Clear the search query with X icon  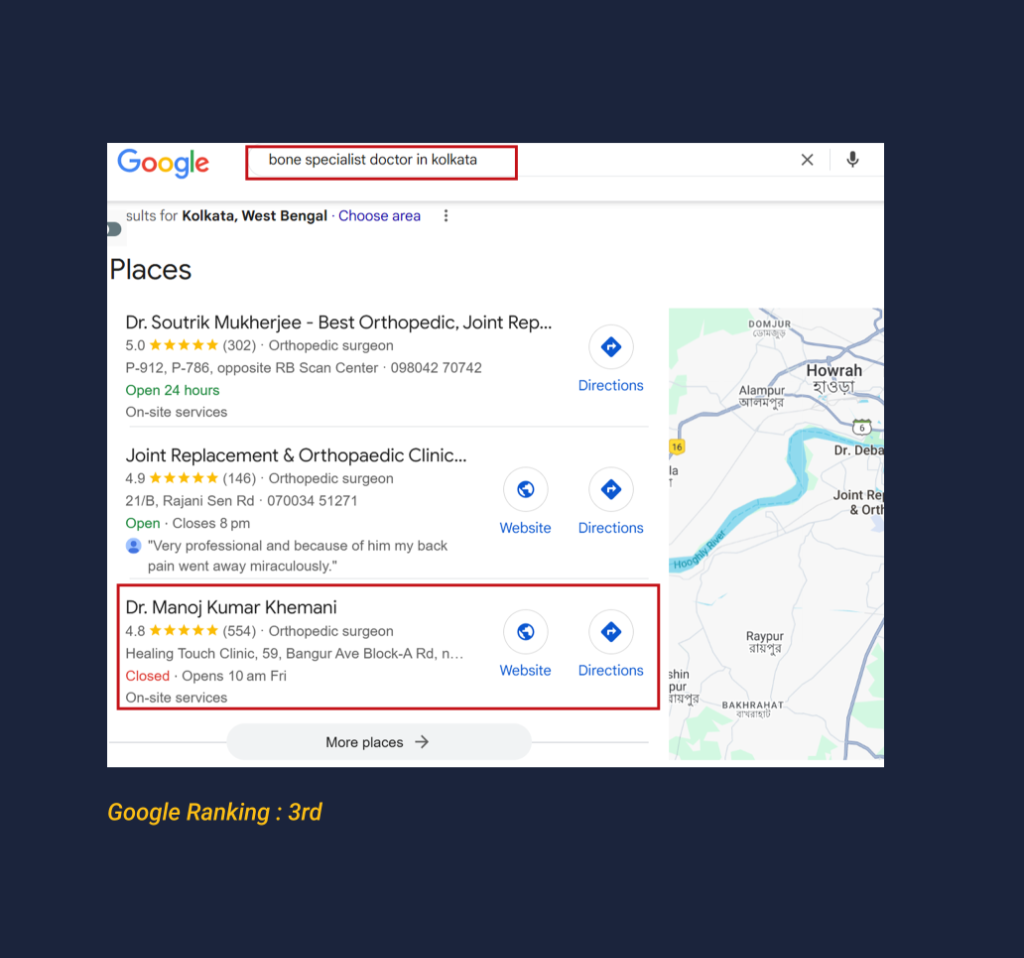point(807,160)
